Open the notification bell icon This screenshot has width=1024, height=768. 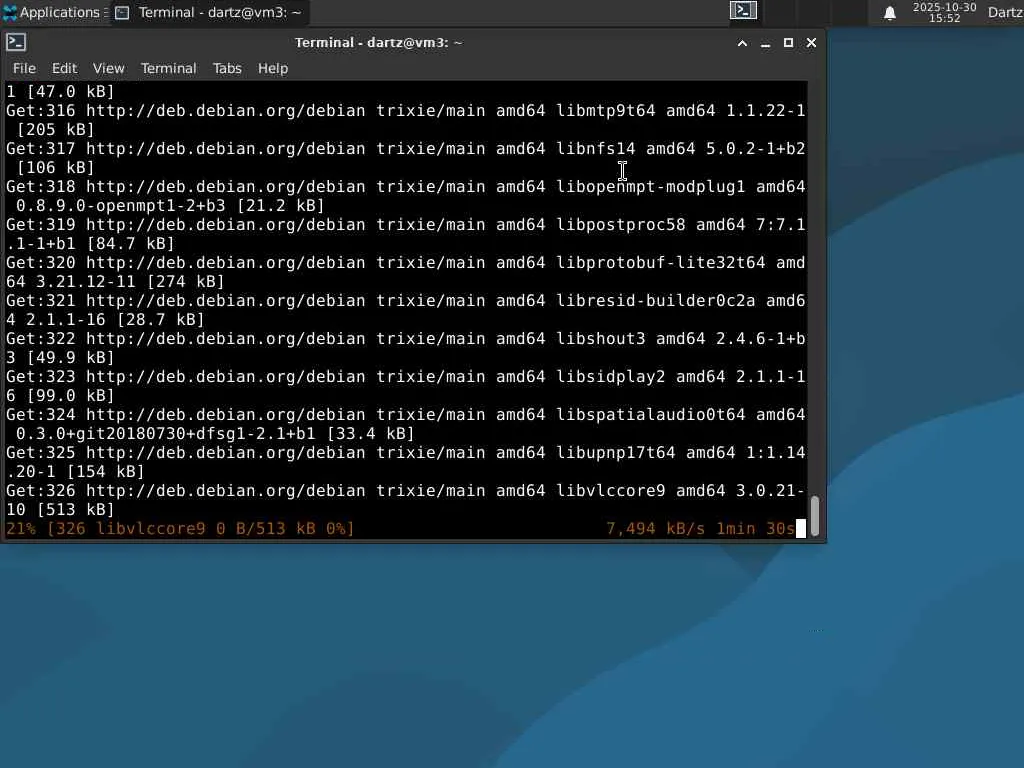coord(889,12)
